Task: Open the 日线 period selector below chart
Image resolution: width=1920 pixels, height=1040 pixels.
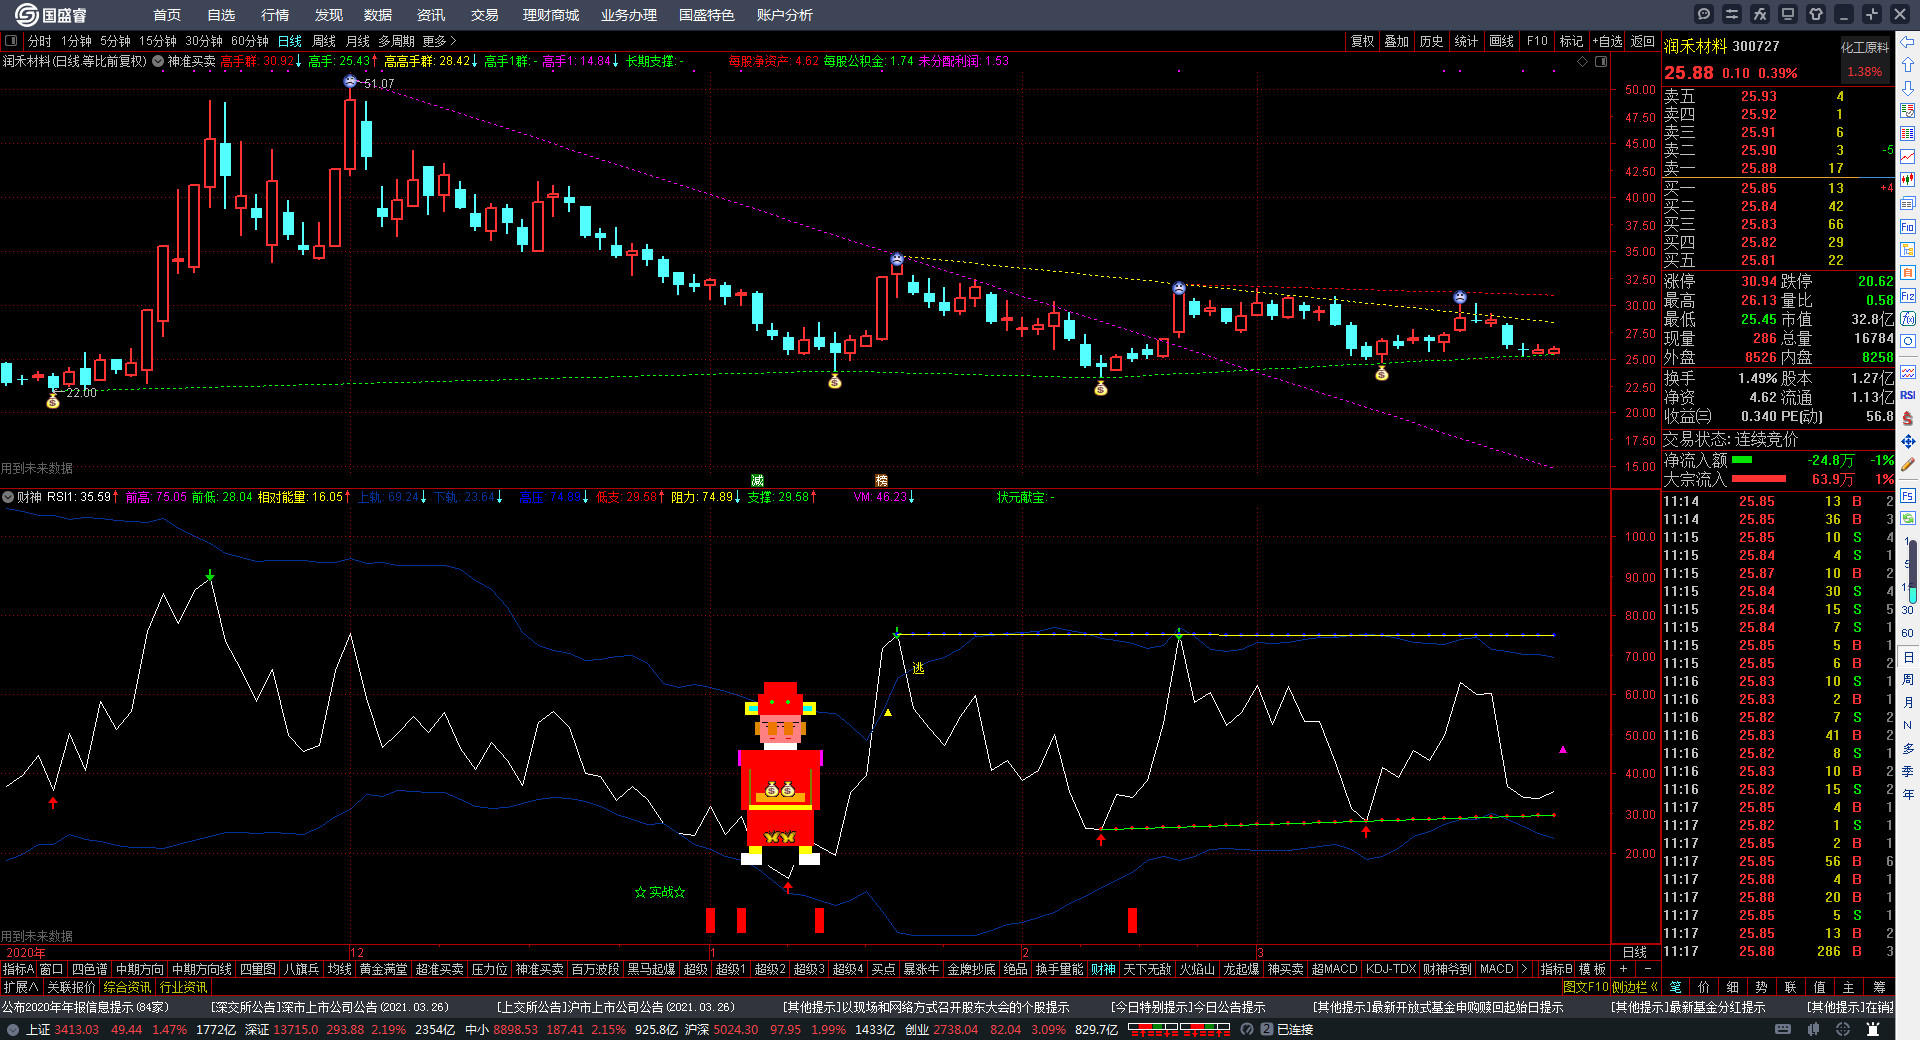Action: (x=1634, y=952)
